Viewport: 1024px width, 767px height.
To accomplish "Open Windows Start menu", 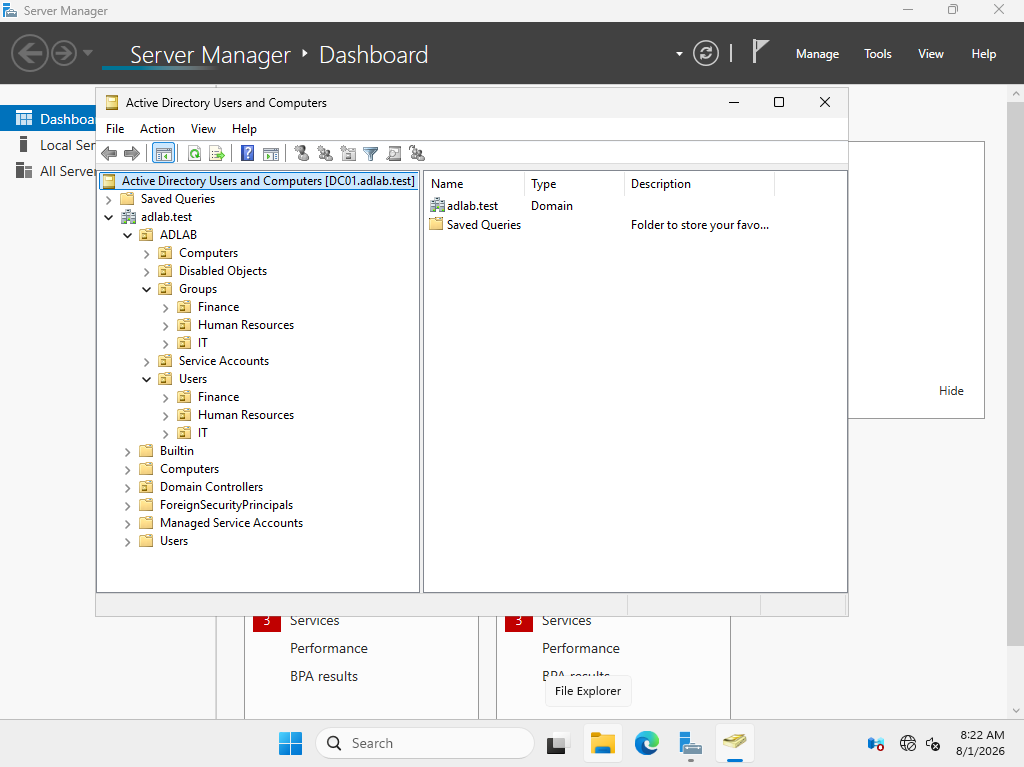I will click(290, 743).
